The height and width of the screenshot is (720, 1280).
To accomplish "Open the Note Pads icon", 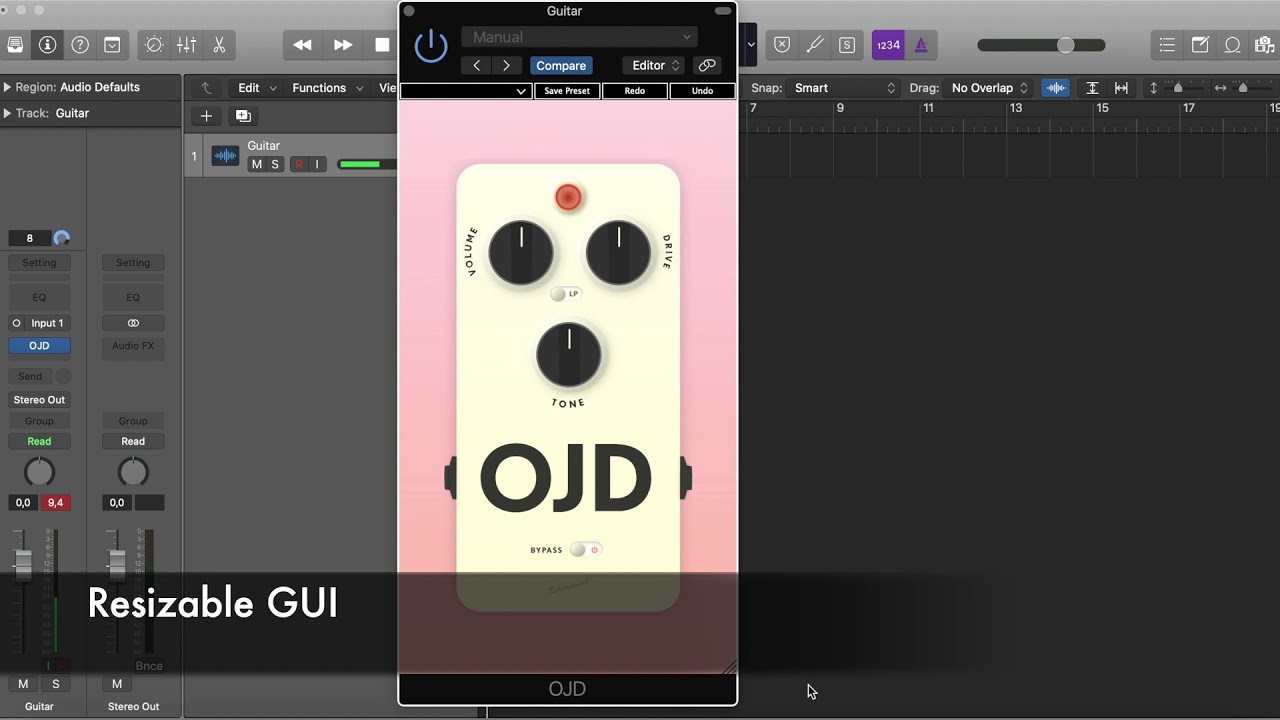I will pos(1200,45).
